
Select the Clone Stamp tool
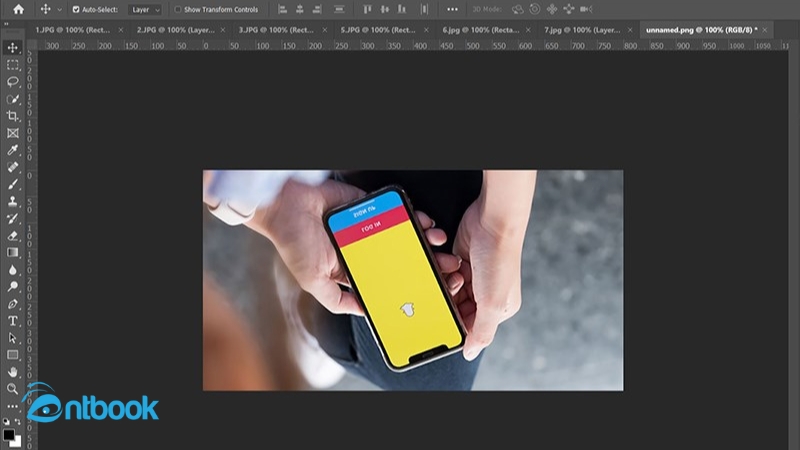[x=13, y=201]
